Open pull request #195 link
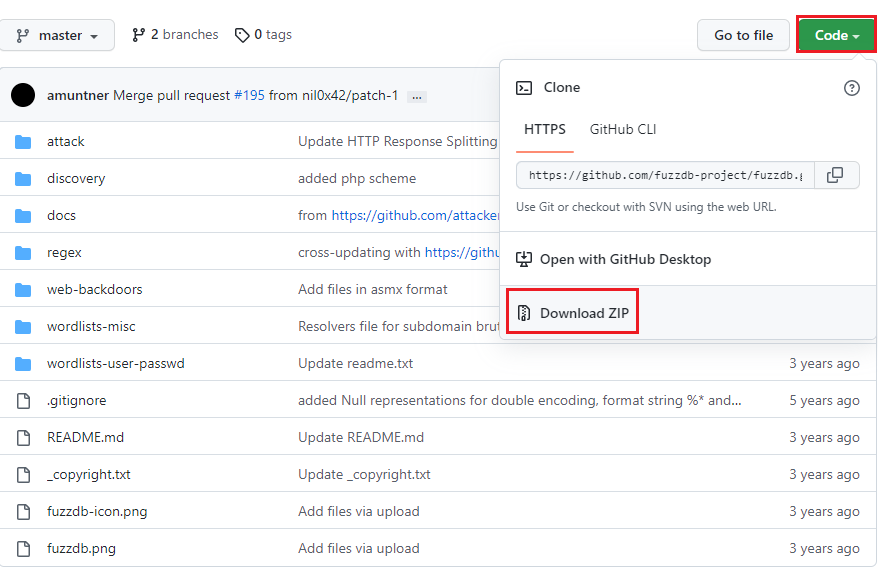The width and height of the screenshot is (878, 568). click(x=249, y=95)
